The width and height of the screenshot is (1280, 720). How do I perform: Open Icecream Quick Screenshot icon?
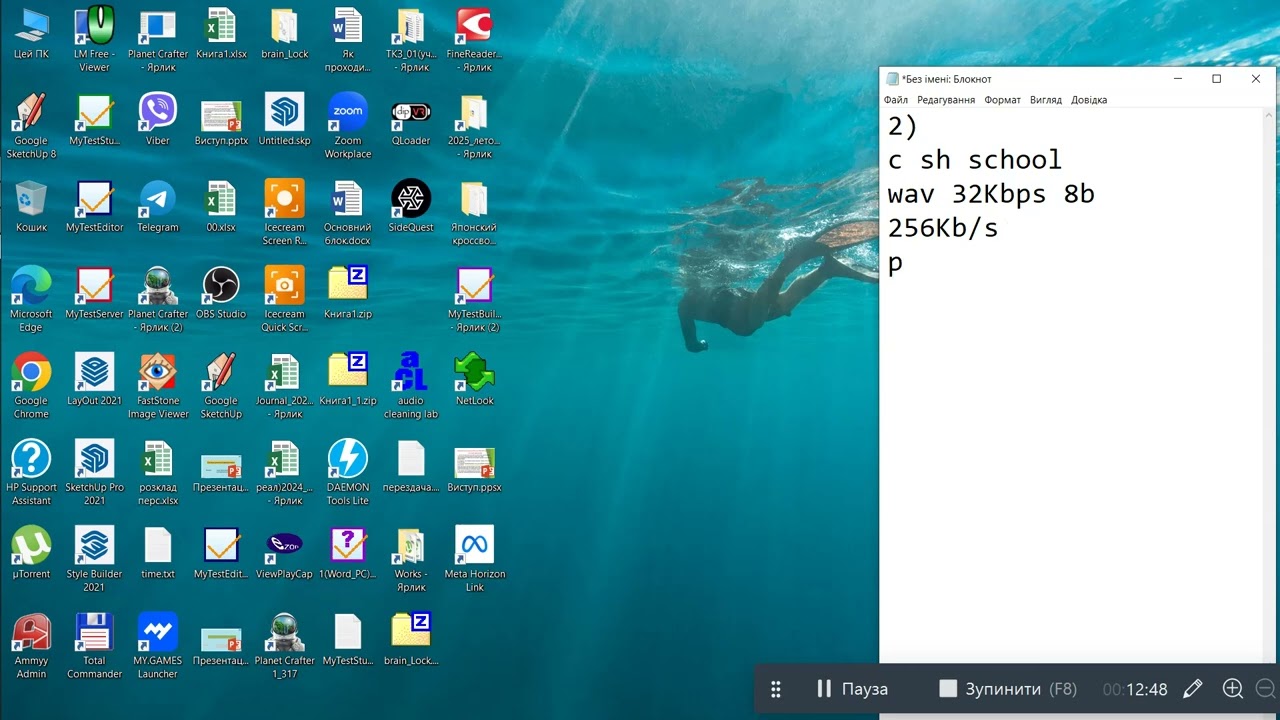point(285,299)
